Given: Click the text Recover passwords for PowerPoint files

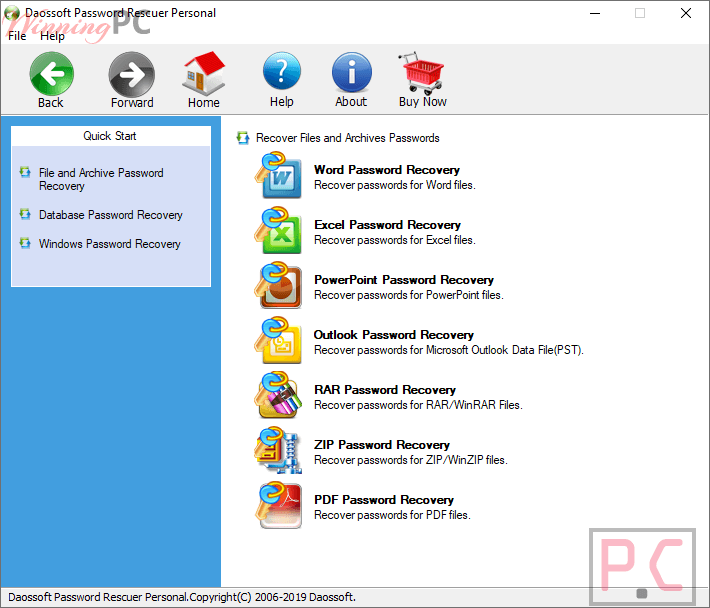Looking at the screenshot, I should click(x=409, y=295).
